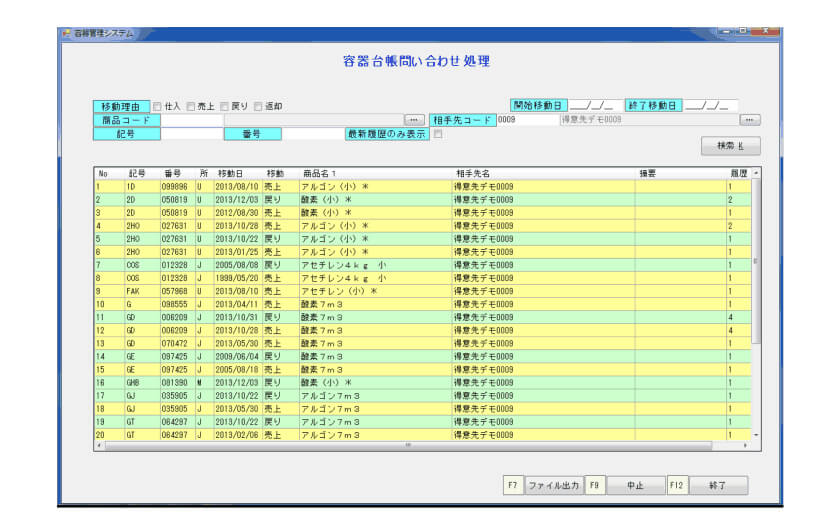Image resolution: width=840 pixels, height=520 pixels.
Task: Select row 10 number cell 098555
Action: (177, 304)
